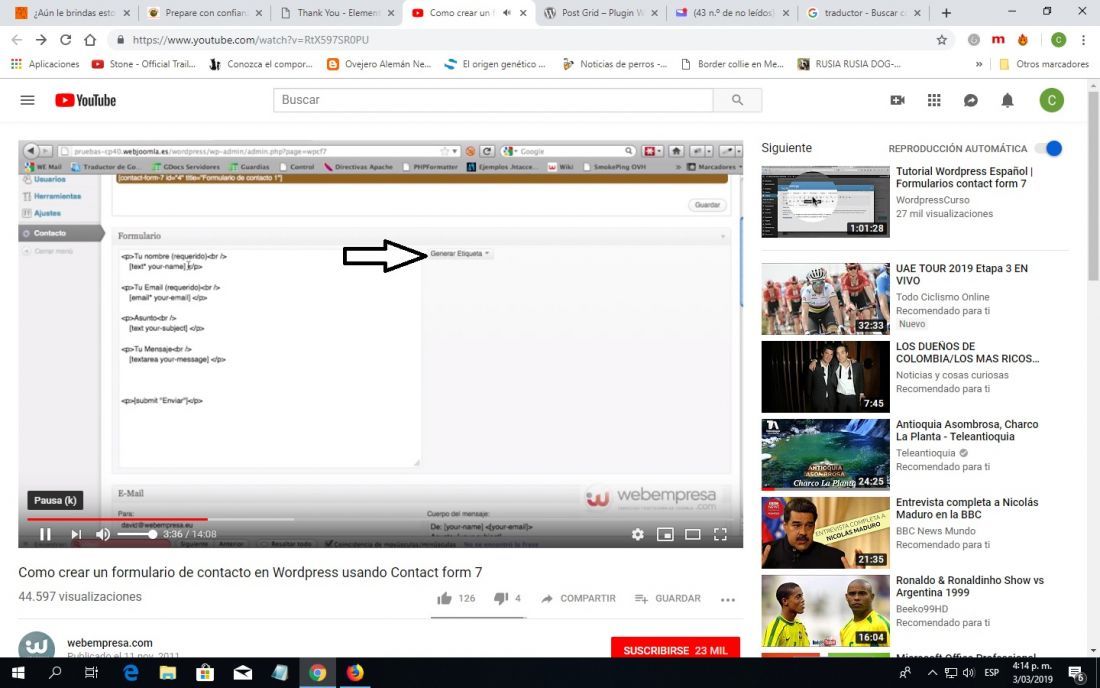
Task: Switch to the 43 no leídos mail tab
Action: pos(732,13)
